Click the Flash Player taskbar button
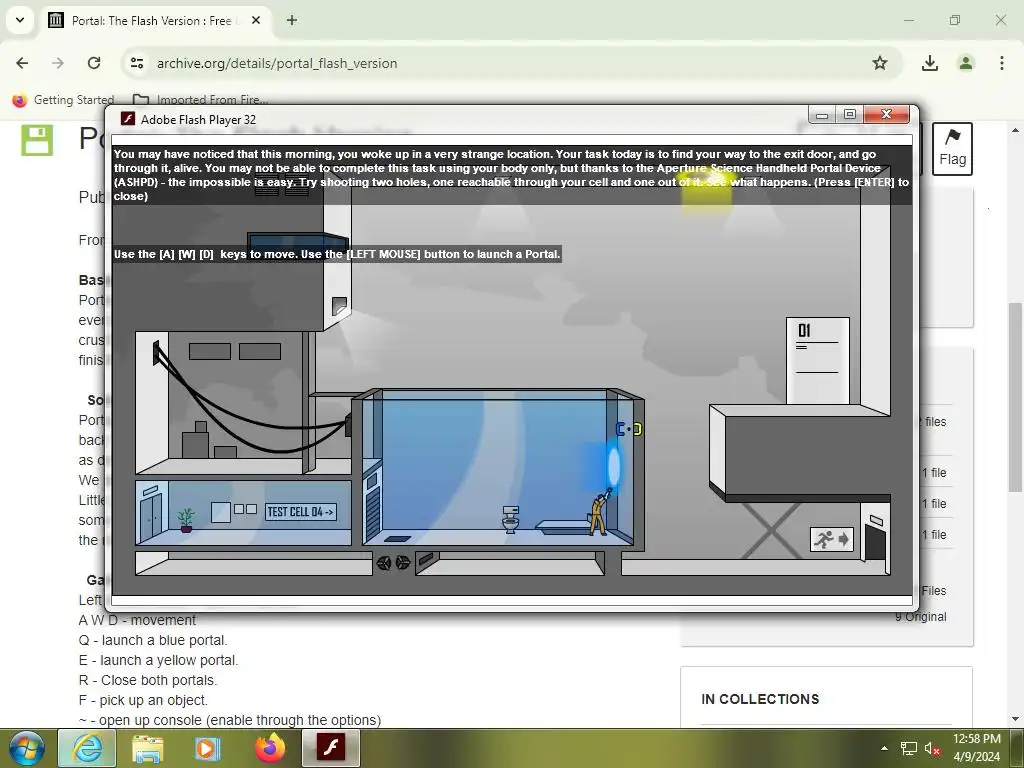Viewport: 1024px width, 768px height. click(330, 748)
